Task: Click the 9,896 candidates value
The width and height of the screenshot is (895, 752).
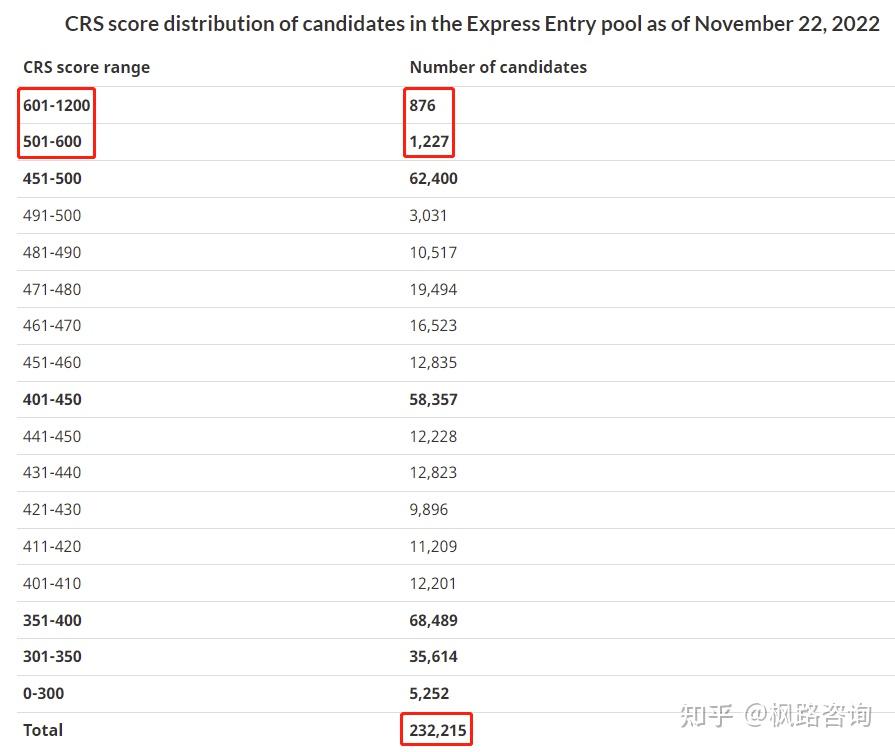Action: (x=429, y=510)
